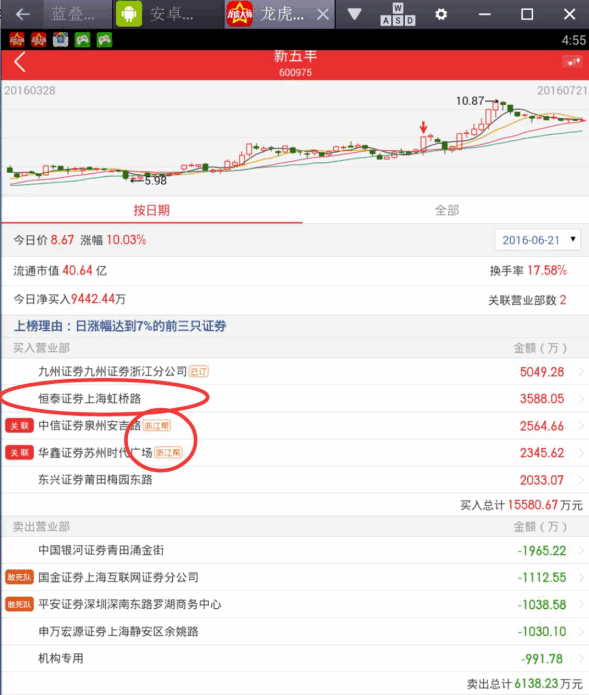Expand the 九州证券浙江分公司 row chevron
This screenshot has width=589, height=695.
pos(581,372)
